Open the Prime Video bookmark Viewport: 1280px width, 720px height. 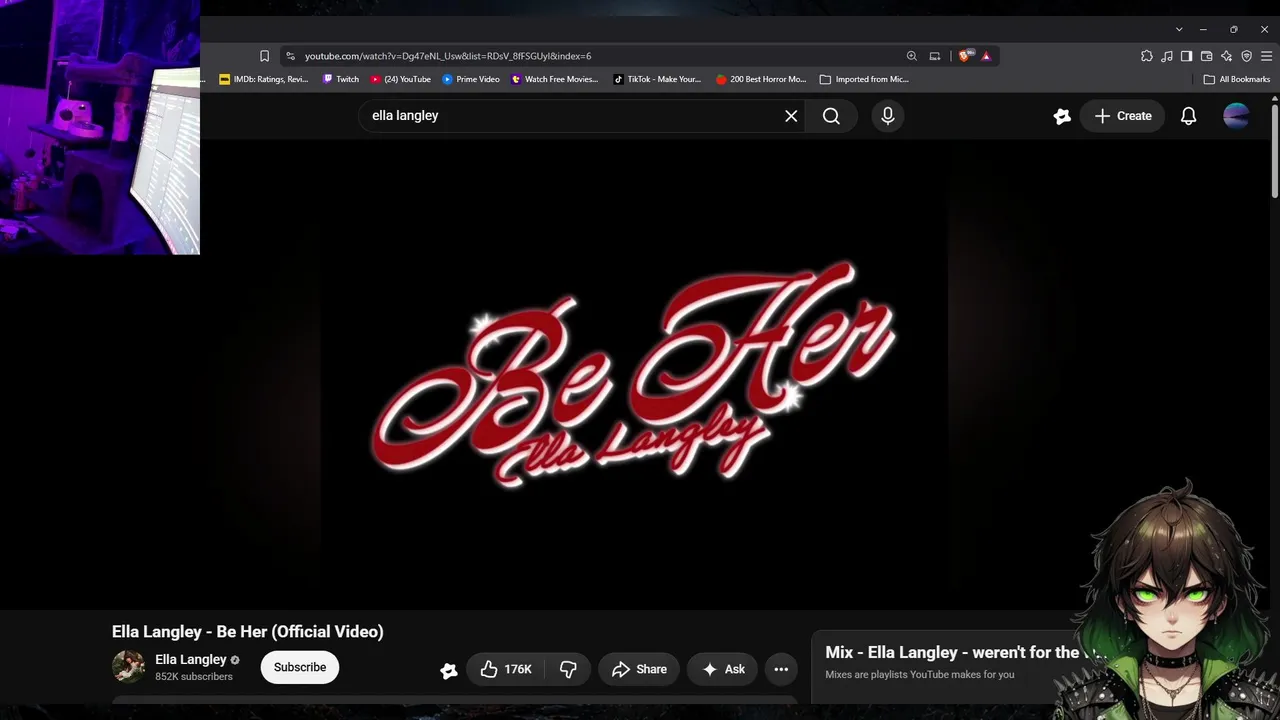pos(471,79)
